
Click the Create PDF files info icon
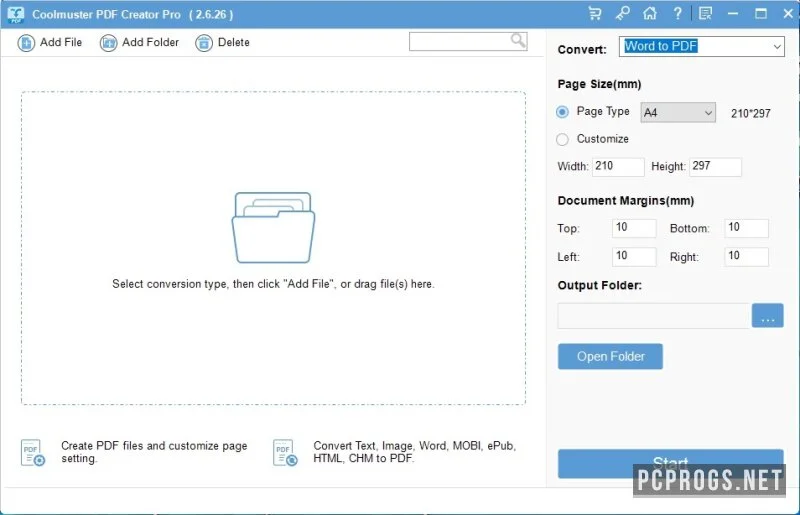33,453
